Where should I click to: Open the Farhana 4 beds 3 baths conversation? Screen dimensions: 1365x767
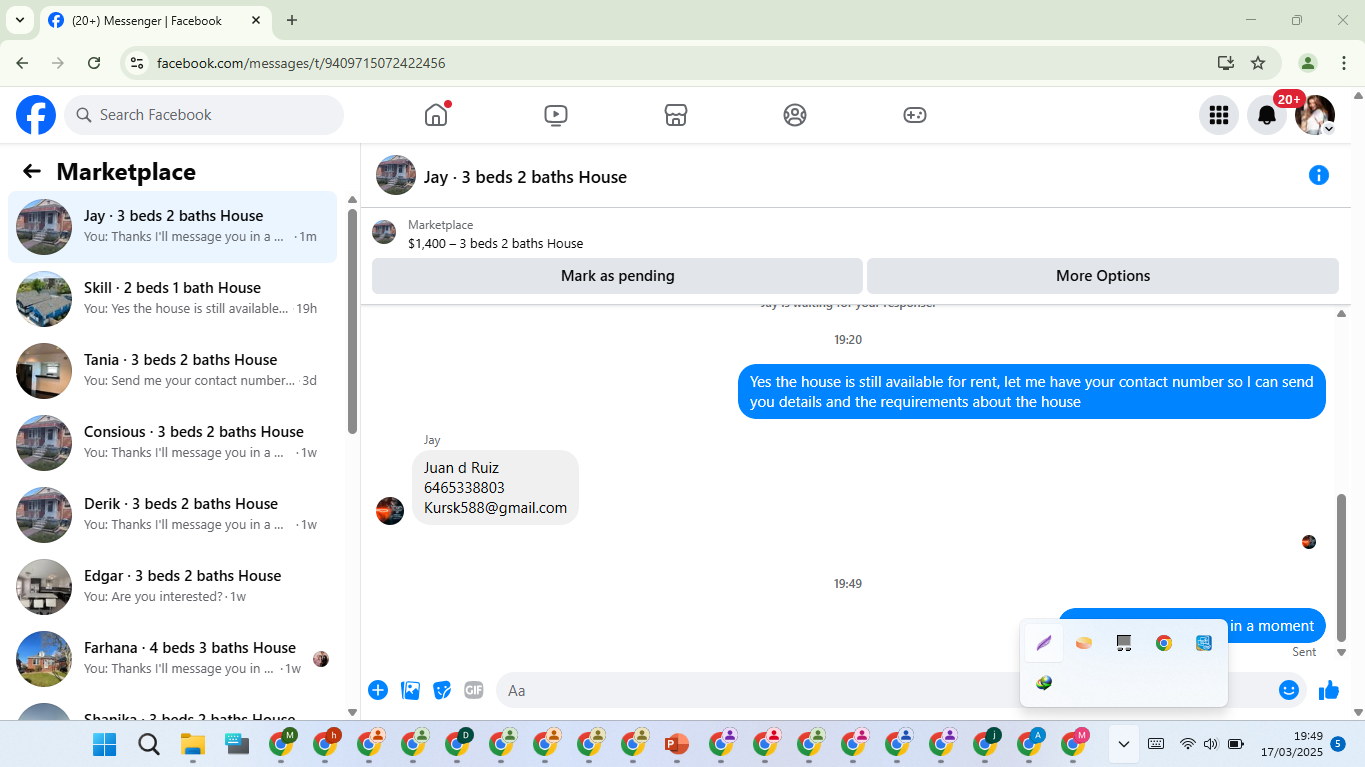click(172, 659)
